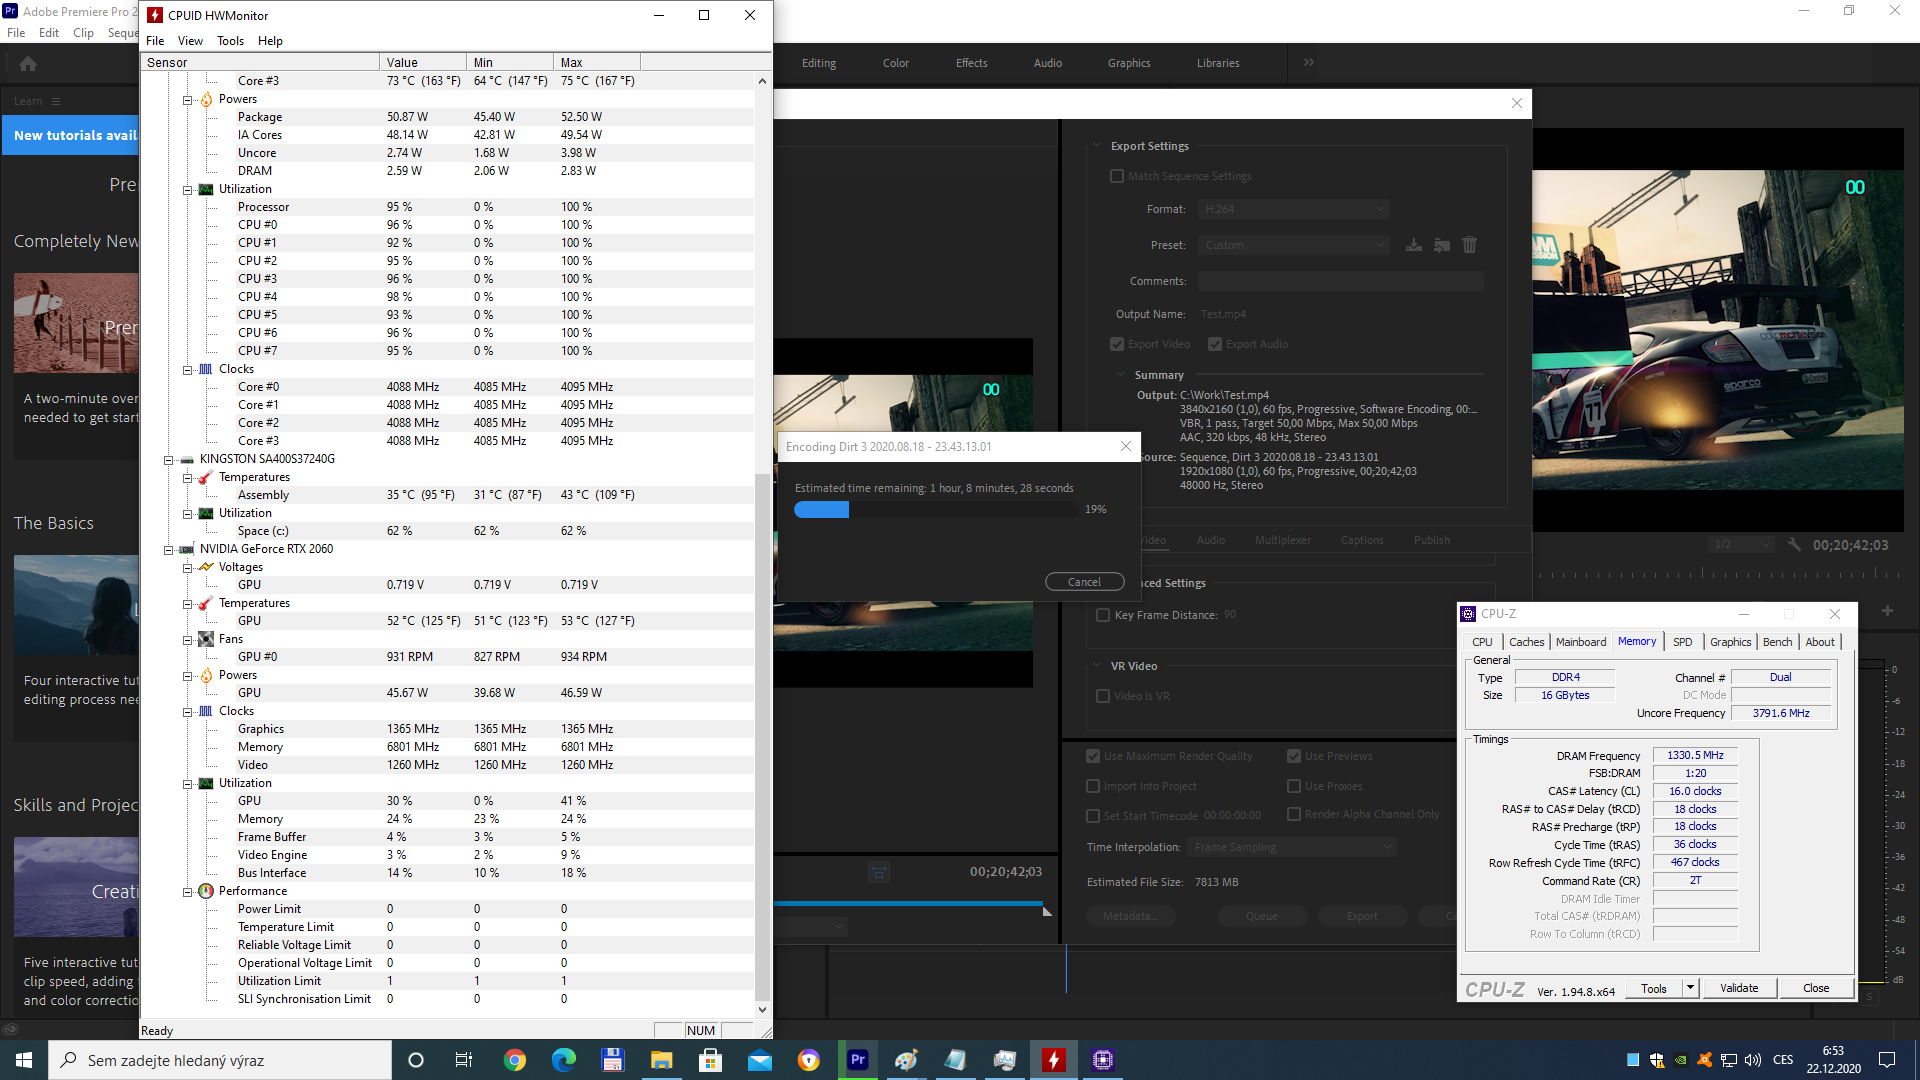This screenshot has height=1080, width=1920.
Task: Open CPU-Z taskbar icon
Action: 1102,1060
